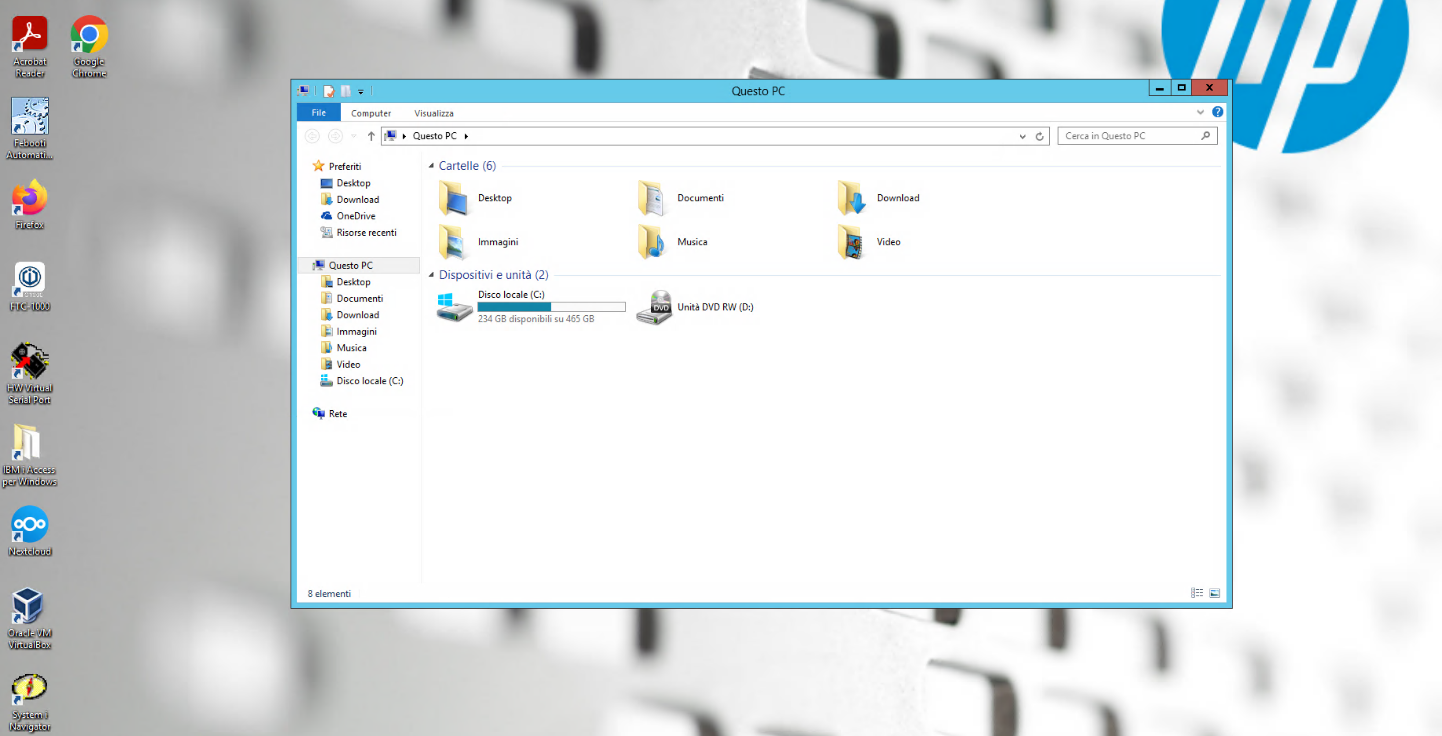This screenshot has width=1442, height=736.
Task: Switch to the Computer ribbon tab
Action: click(371, 113)
